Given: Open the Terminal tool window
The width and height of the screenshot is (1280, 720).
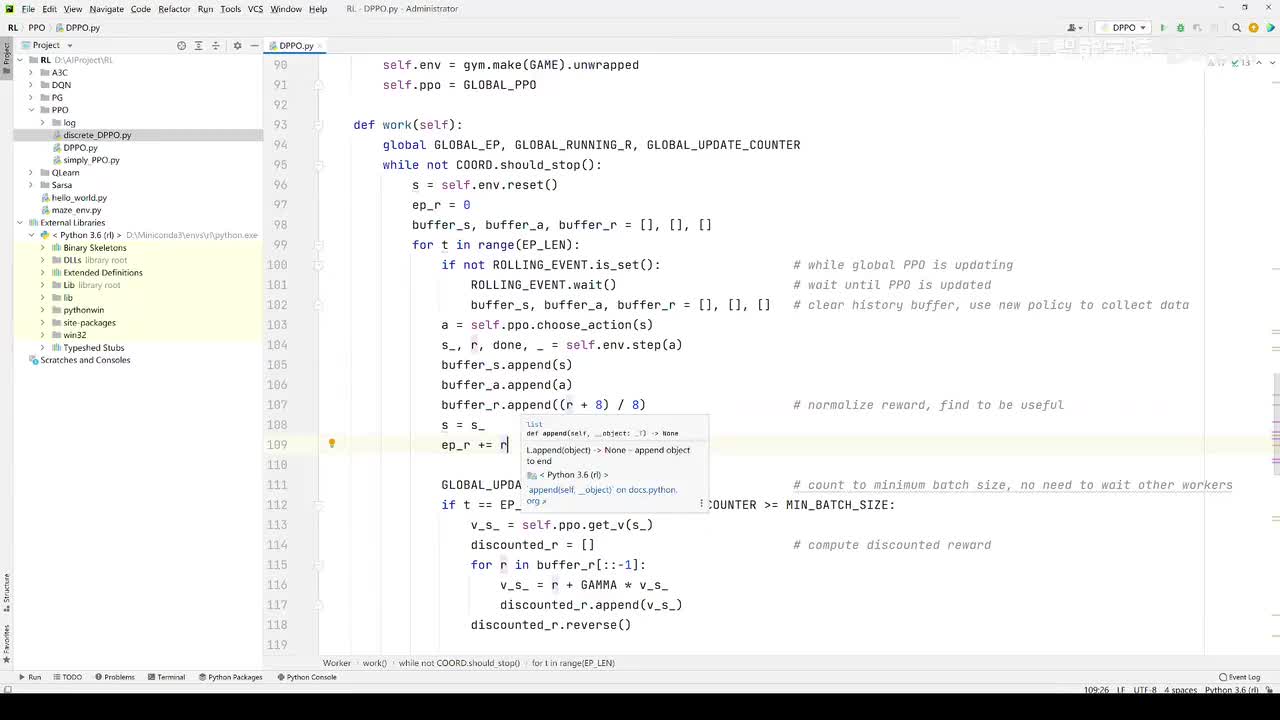Looking at the screenshot, I should pyautogui.click(x=165, y=677).
